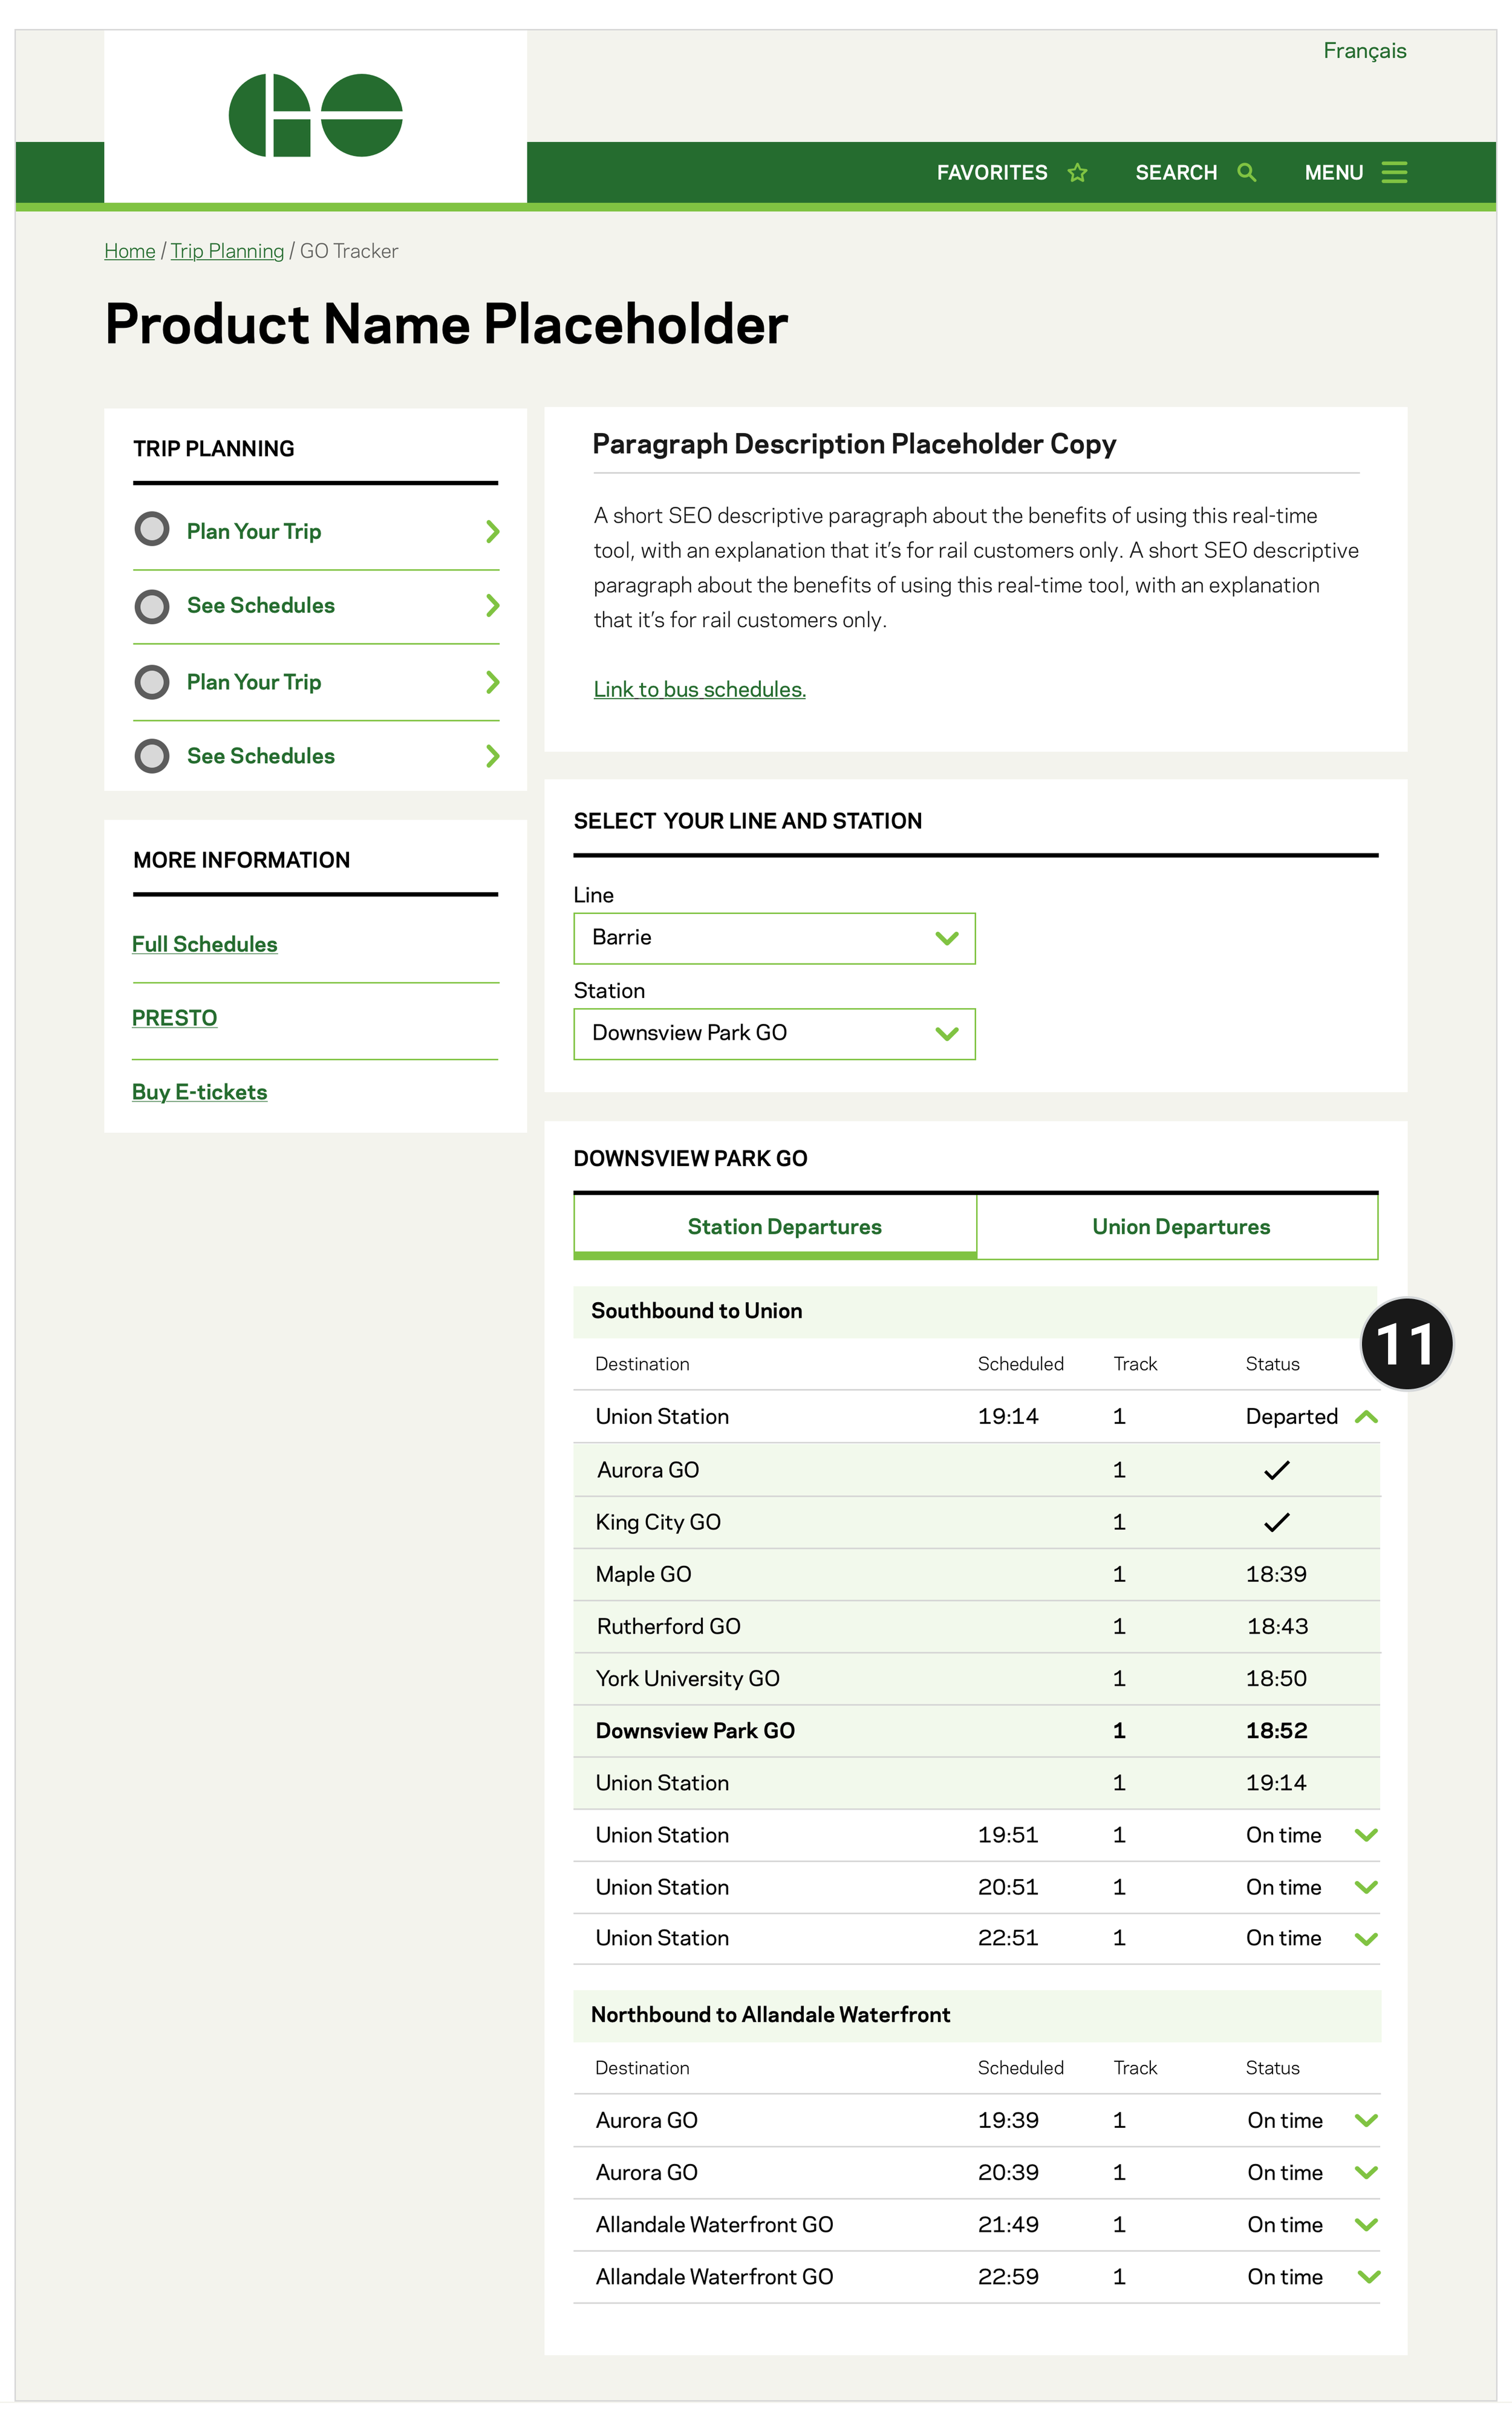Viewport: 1512px width, 2432px height.
Task: Expand the 19:39 Aurora GO row
Action: coord(1366,2120)
